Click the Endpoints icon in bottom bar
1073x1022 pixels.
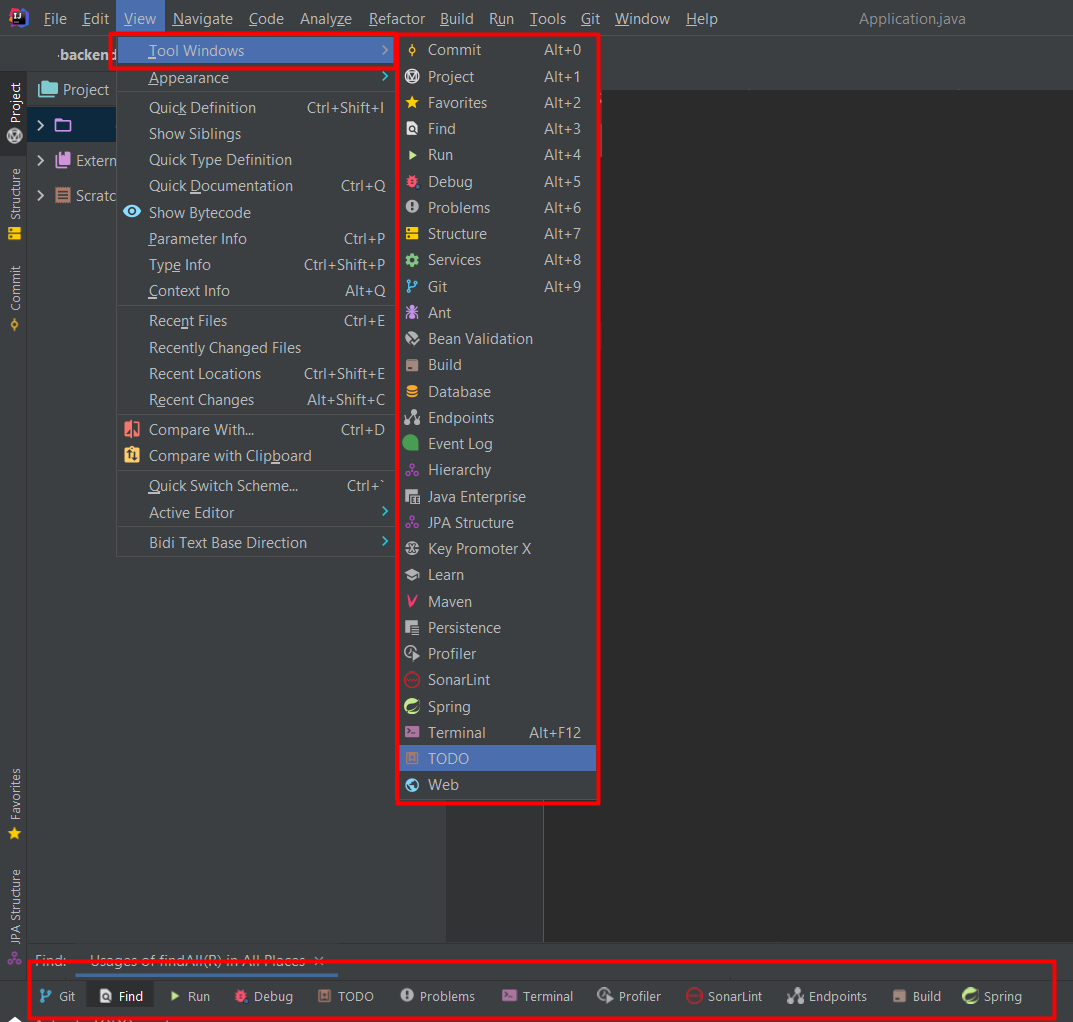tap(795, 996)
